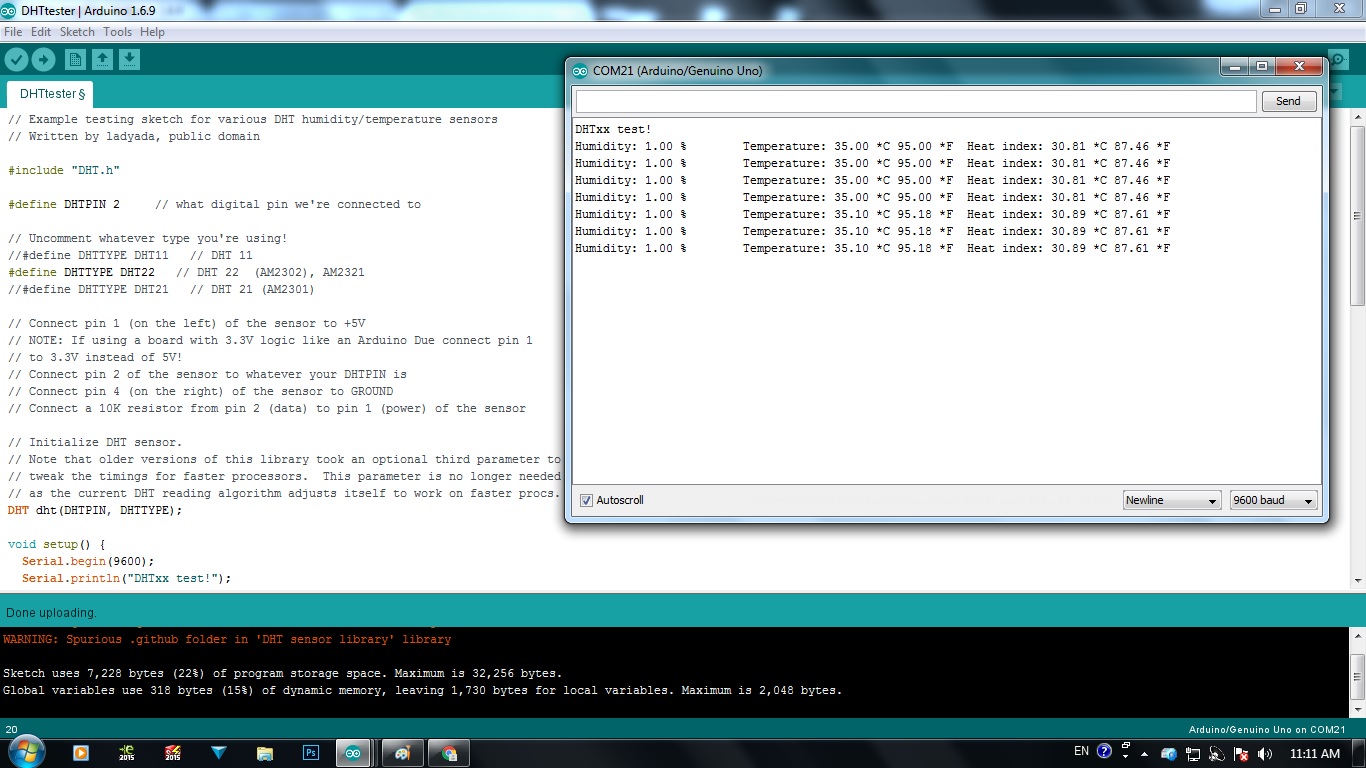The width and height of the screenshot is (1366, 768).
Task: Click the console scroll-down arrow
Action: pyautogui.click(x=1358, y=710)
